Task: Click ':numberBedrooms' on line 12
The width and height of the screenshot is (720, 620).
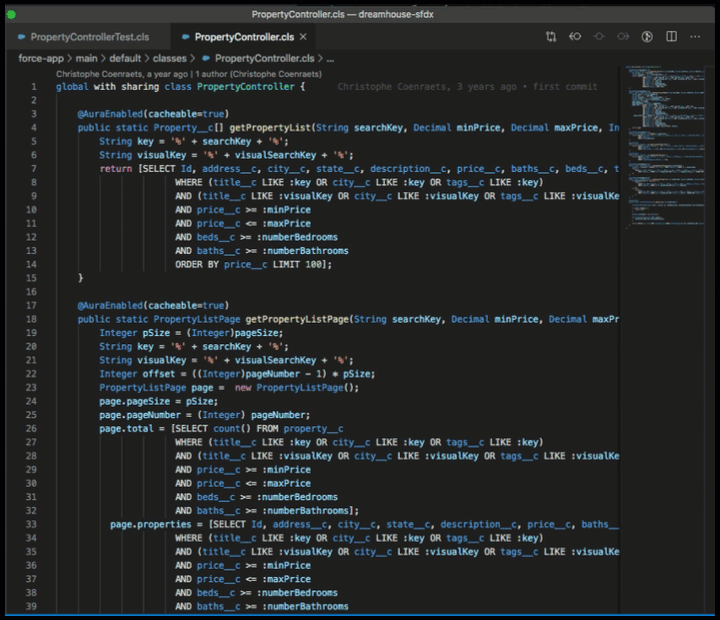Action: pos(297,237)
